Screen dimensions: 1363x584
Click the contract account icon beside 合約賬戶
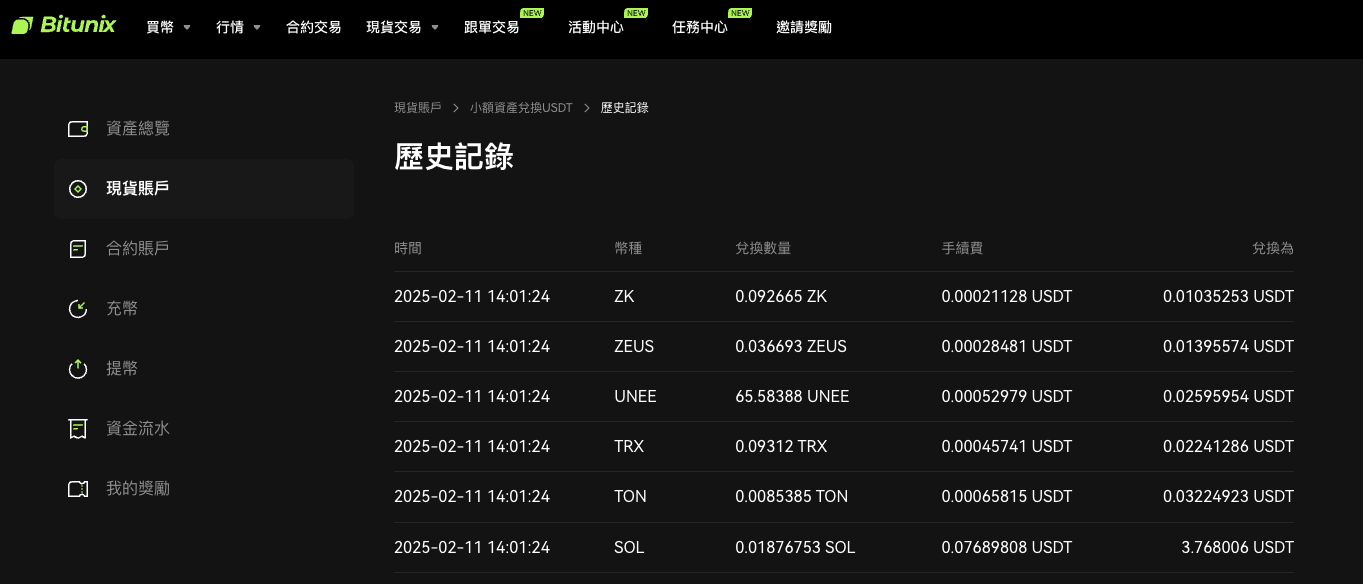[78, 249]
